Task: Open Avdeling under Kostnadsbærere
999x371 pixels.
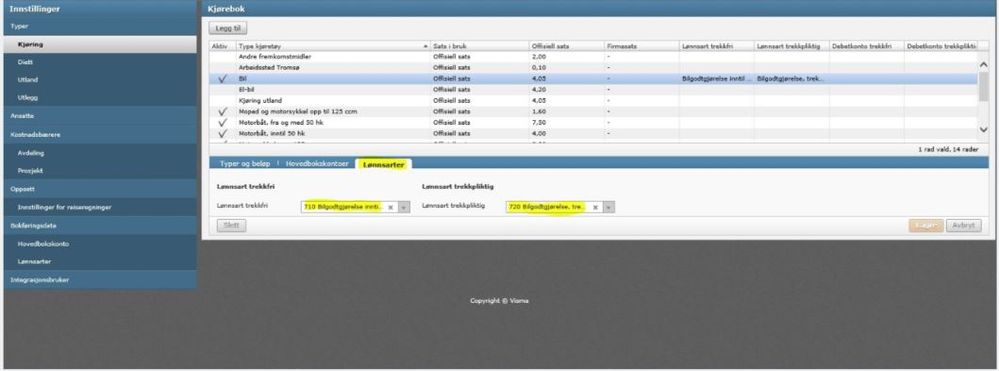Action: (x=100, y=153)
